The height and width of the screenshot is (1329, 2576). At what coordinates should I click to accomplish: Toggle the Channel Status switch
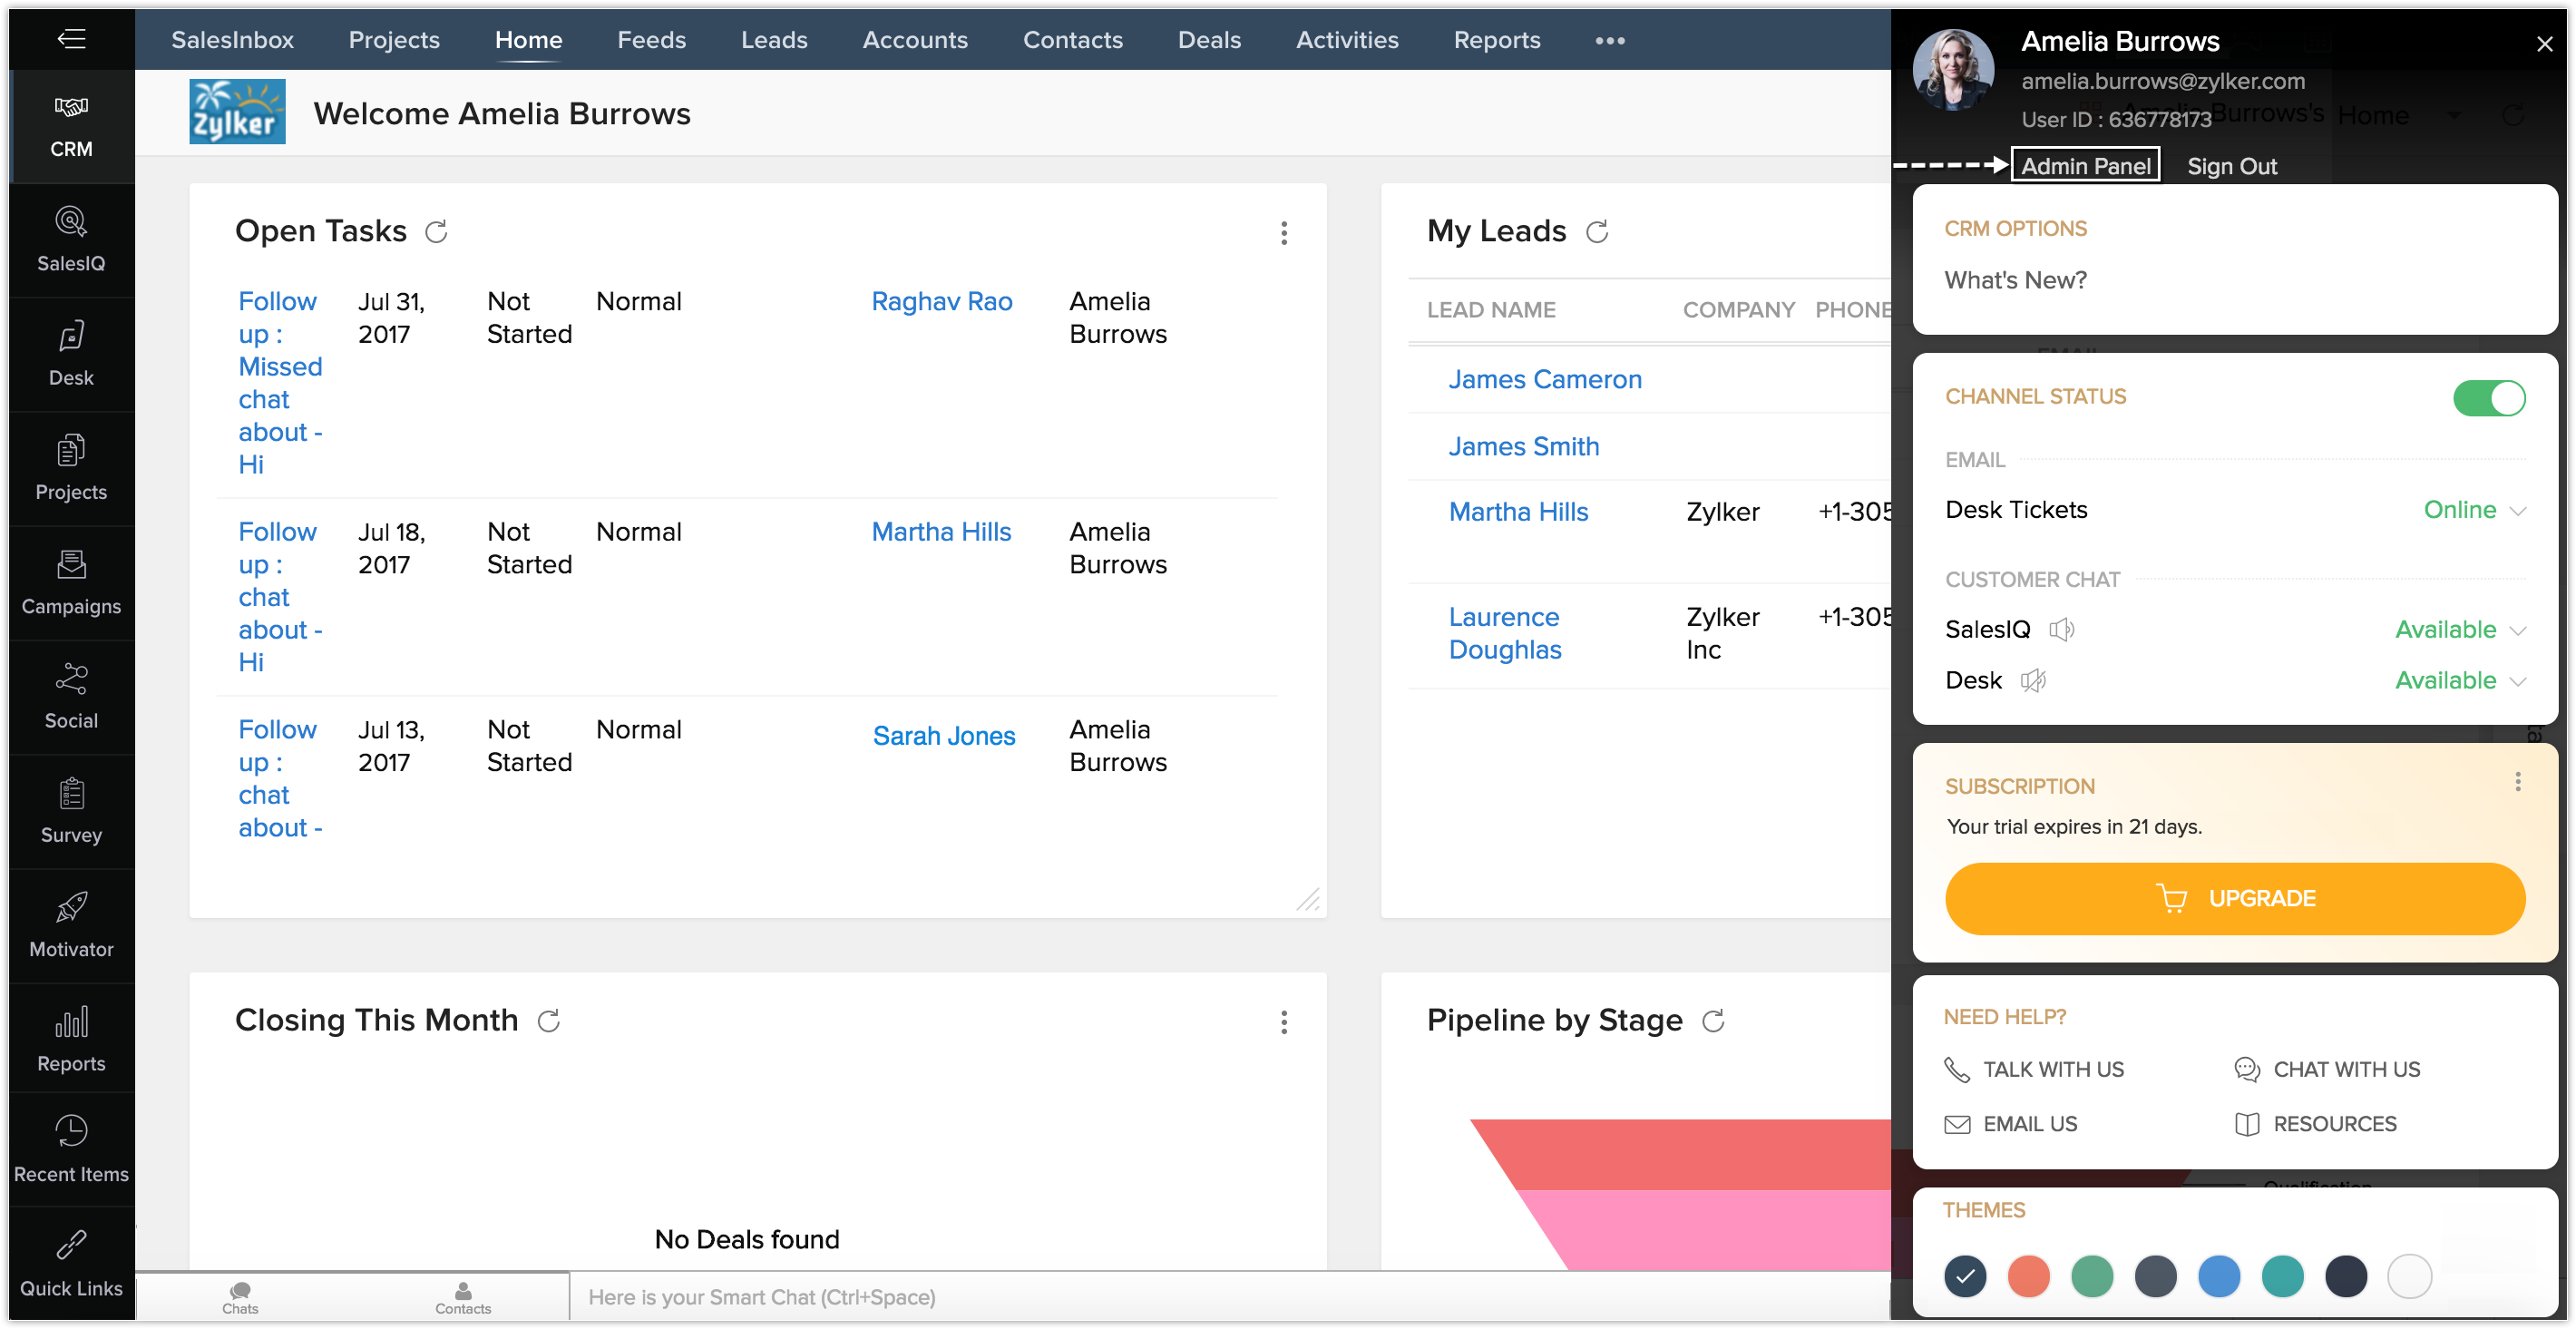tap(2488, 398)
